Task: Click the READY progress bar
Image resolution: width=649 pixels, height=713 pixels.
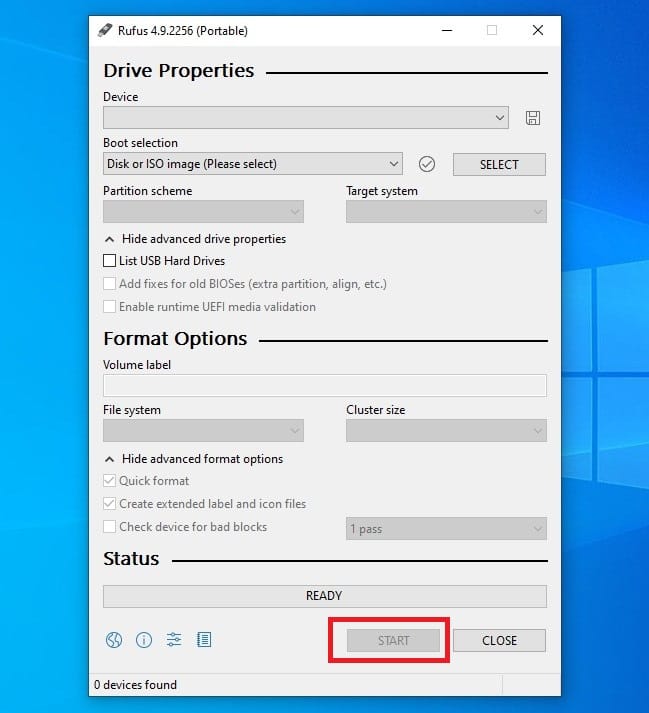Action: 325,596
